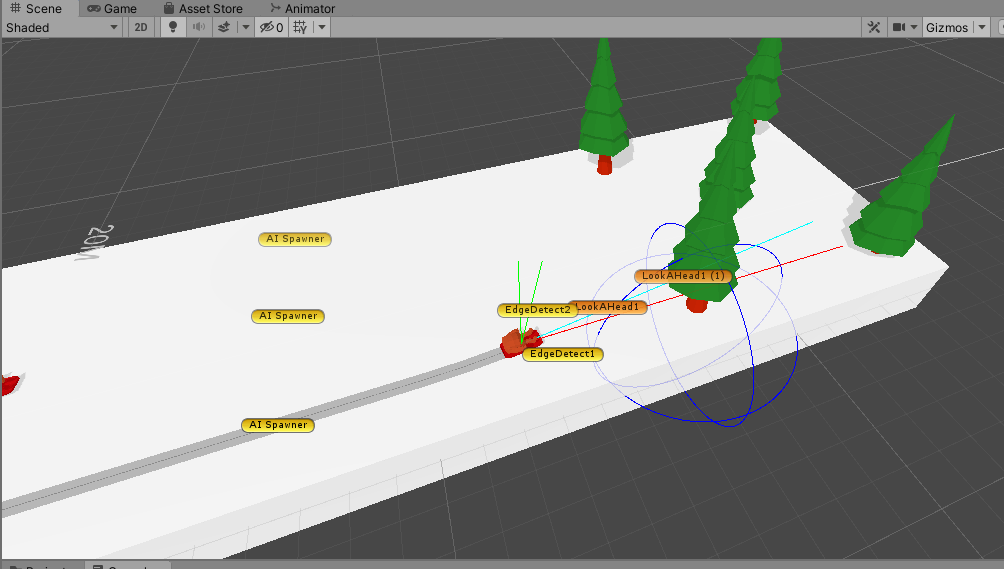
Task: Open the scene camera settings
Action: 904,27
